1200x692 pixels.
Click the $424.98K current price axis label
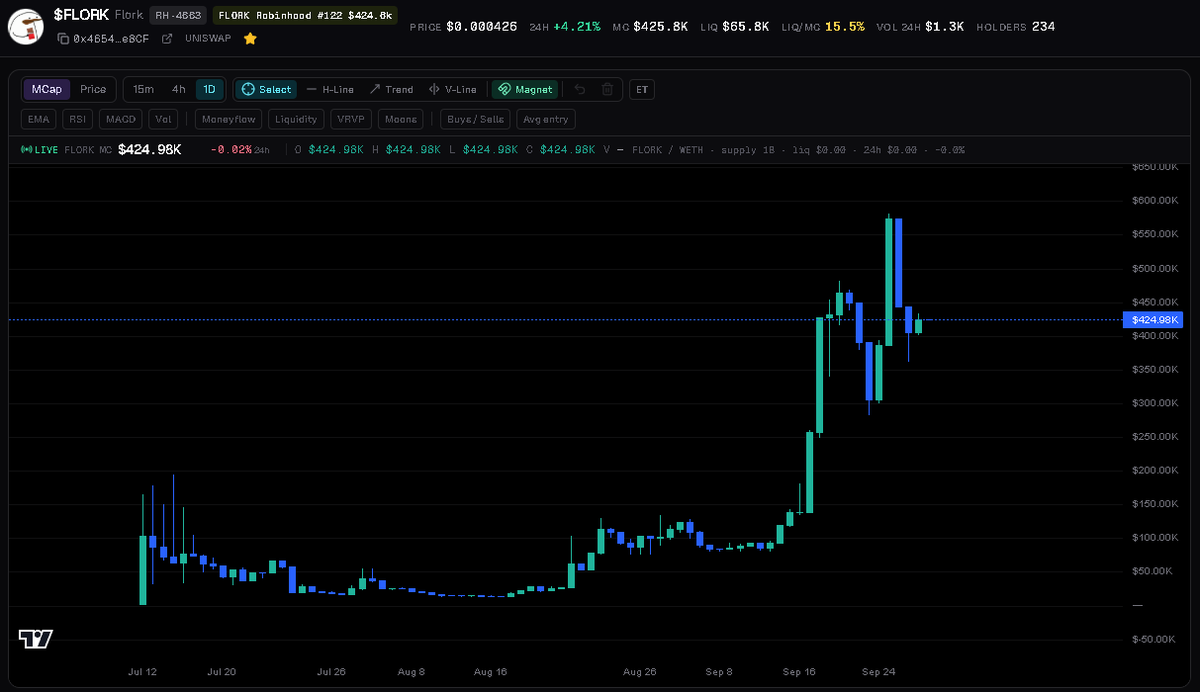[x=1153, y=320]
